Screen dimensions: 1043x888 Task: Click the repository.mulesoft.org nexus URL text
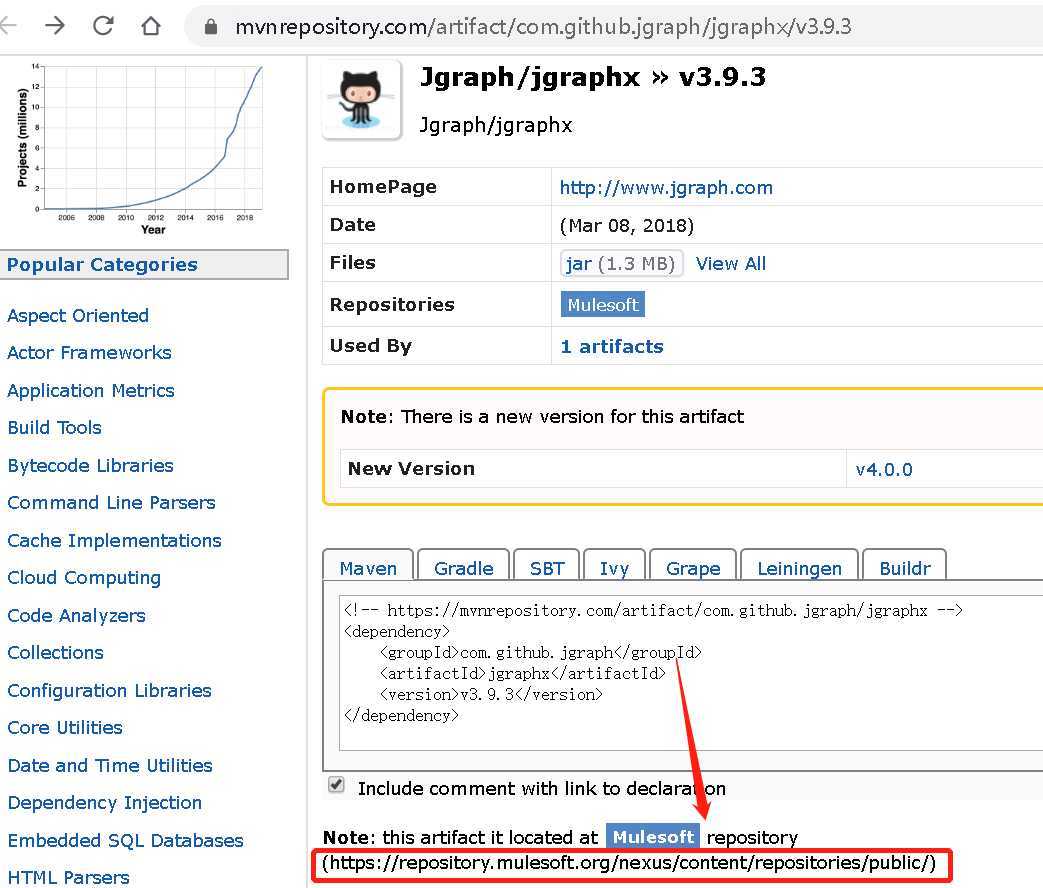[x=629, y=863]
